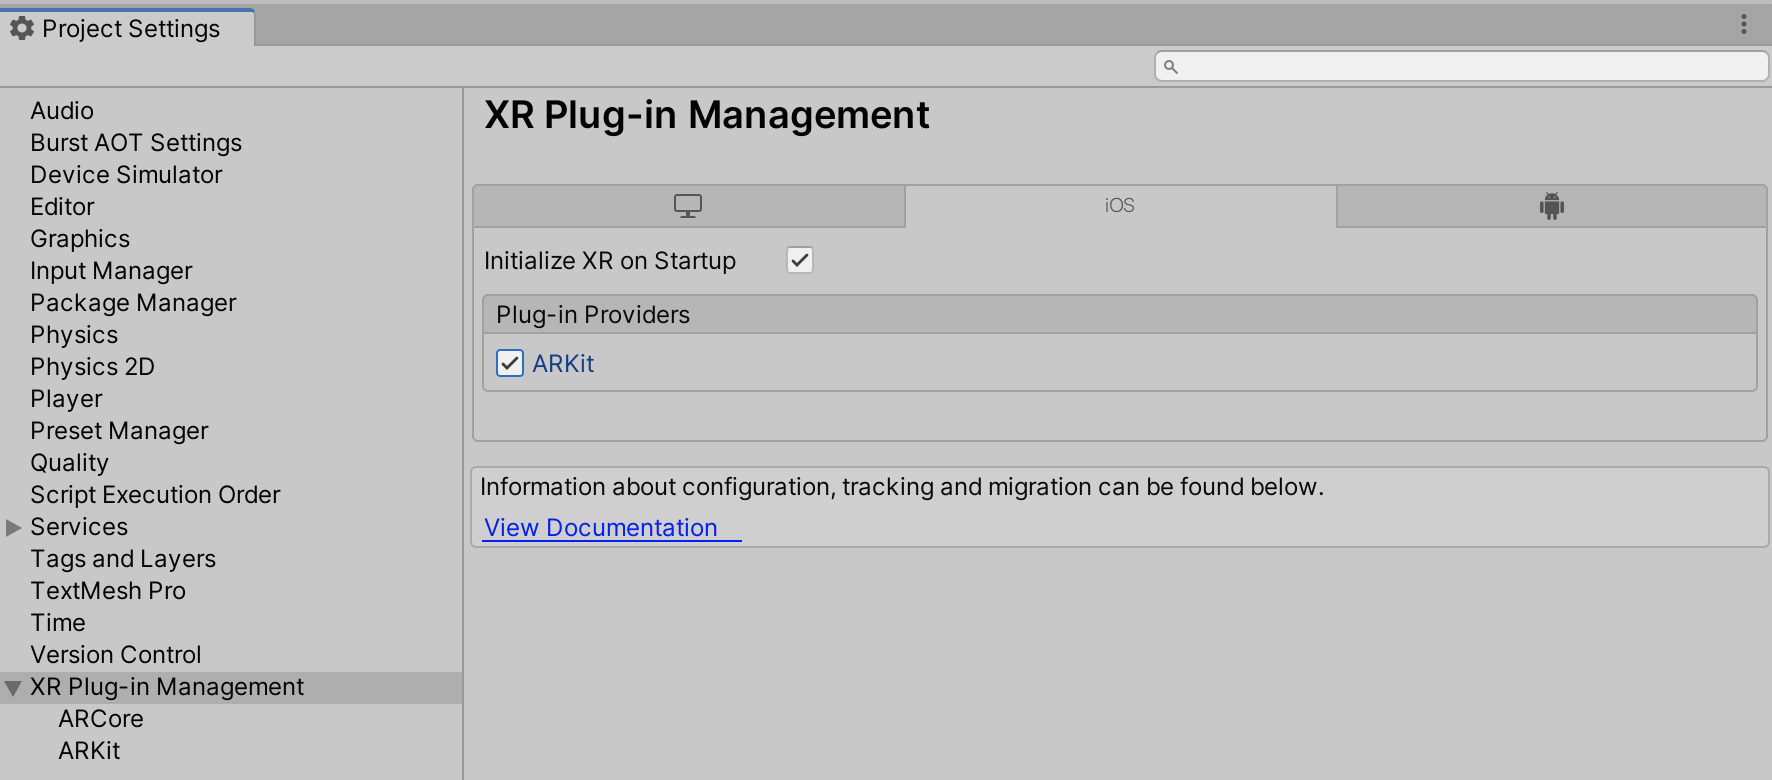Viewport: 1772px width, 780px height.
Task: Switch to the Android platform tab
Action: pyautogui.click(x=1551, y=206)
